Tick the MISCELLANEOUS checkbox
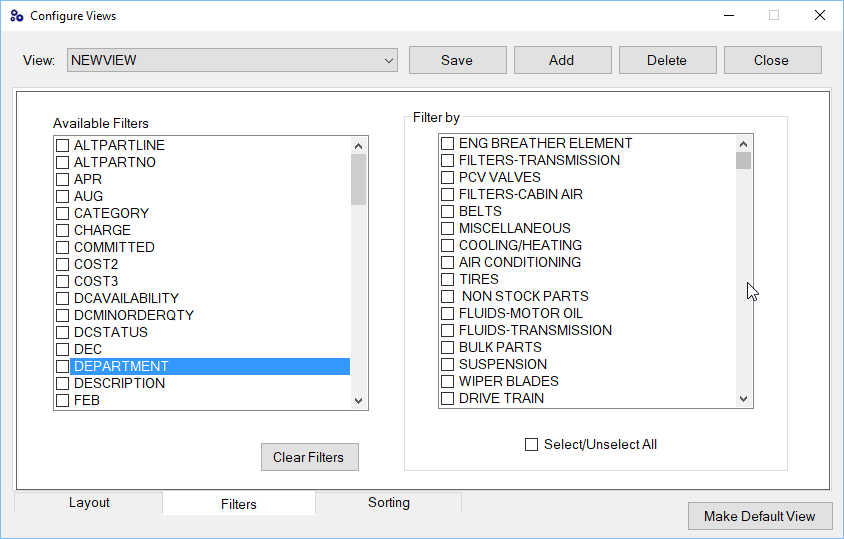Image resolution: width=844 pixels, height=539 pixels. point(447,228)
